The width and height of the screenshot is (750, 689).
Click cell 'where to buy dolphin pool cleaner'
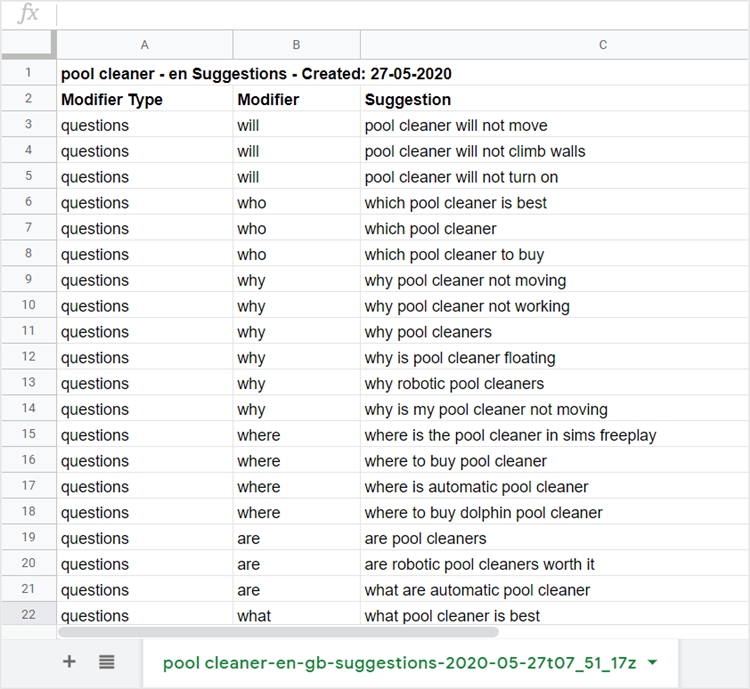click(x=483, y=513)
